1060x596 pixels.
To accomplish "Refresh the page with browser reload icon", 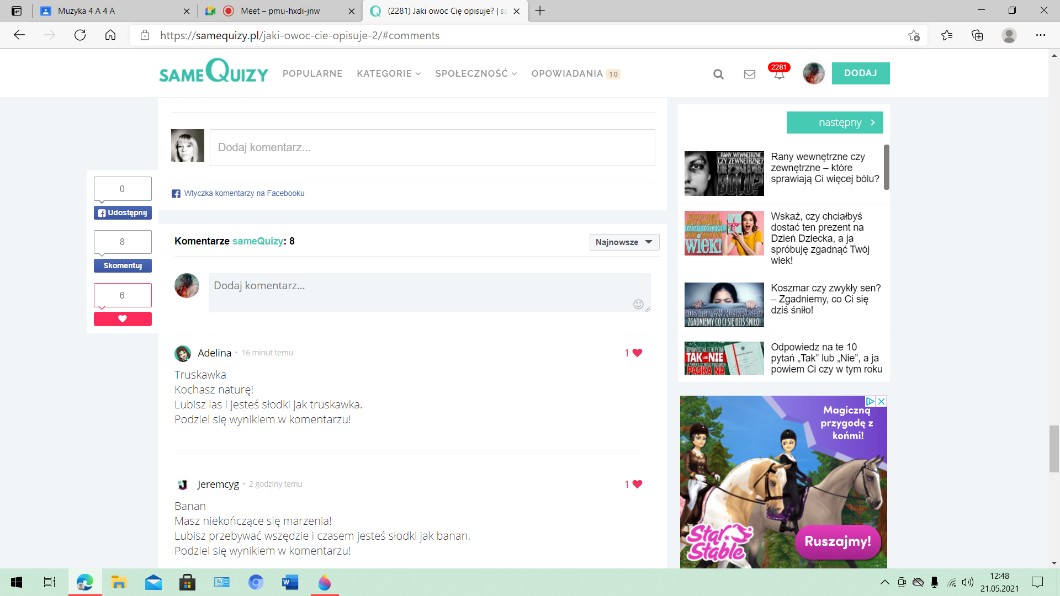I will tap(80, 35).
